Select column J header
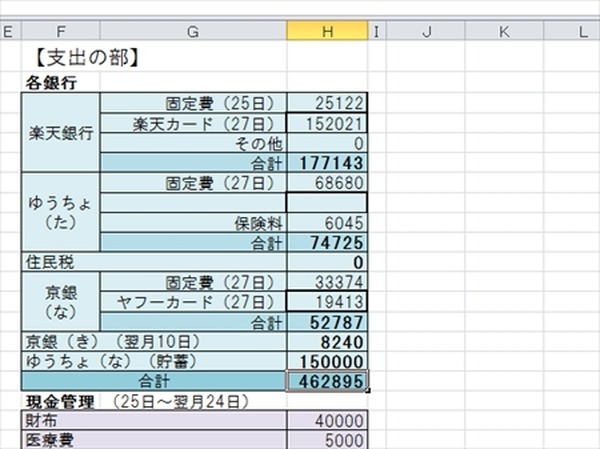 [426, 31]
